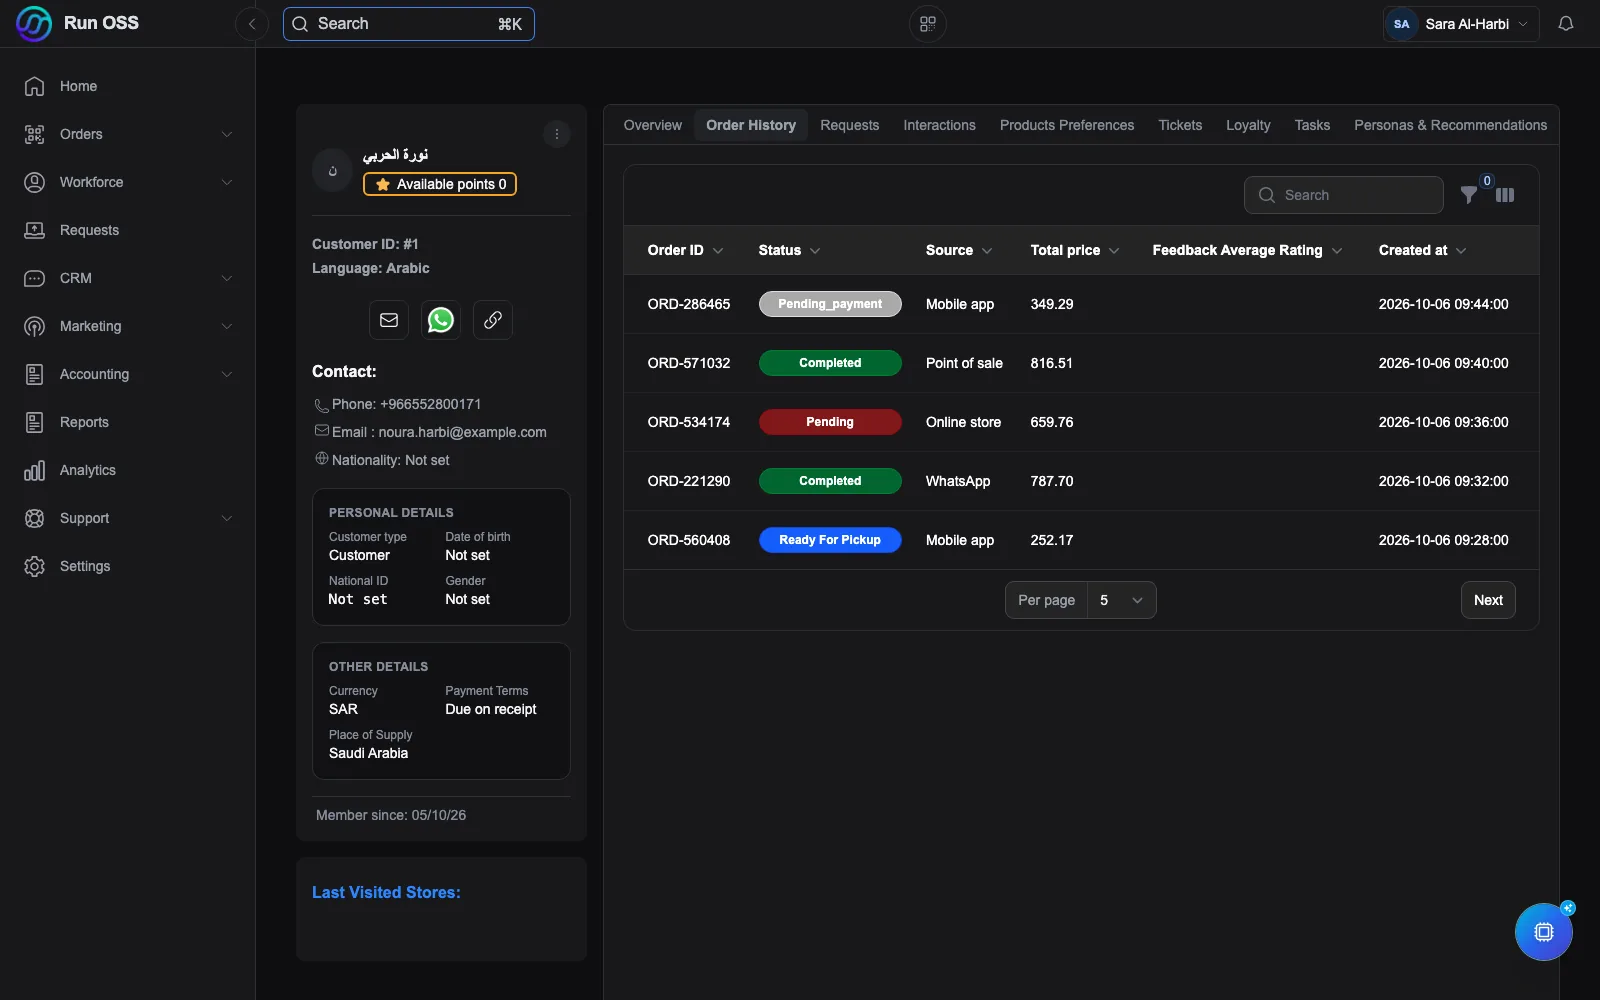Click the Marketing sidebar icon
The image size is (1600, 1000).
(34, 326)
